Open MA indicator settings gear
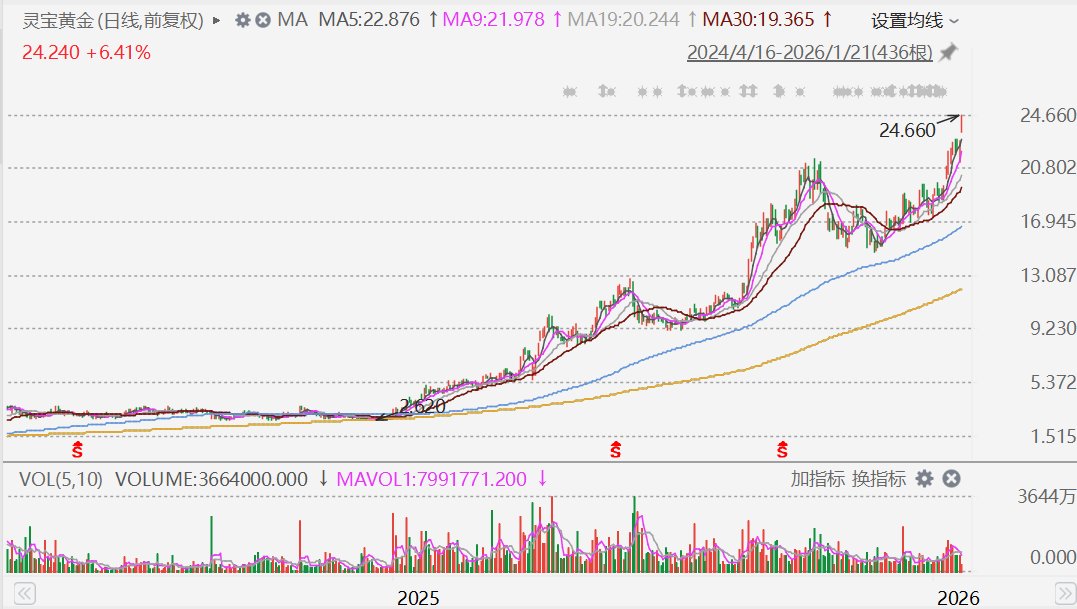Image resolution: width=1077 pixels, height=609 pixels. pos(242,20)
